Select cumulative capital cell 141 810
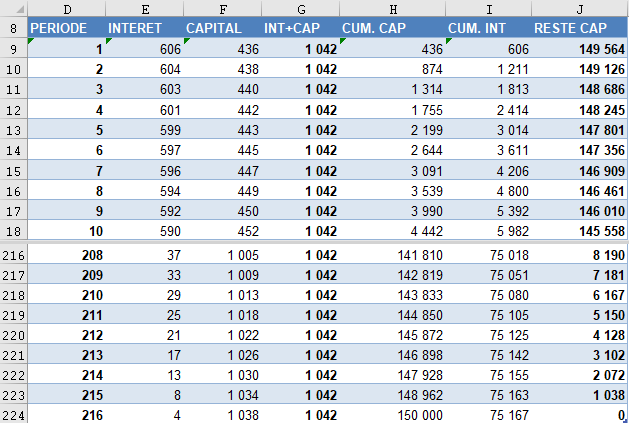629x423 pixels. (x=392, y=255)
